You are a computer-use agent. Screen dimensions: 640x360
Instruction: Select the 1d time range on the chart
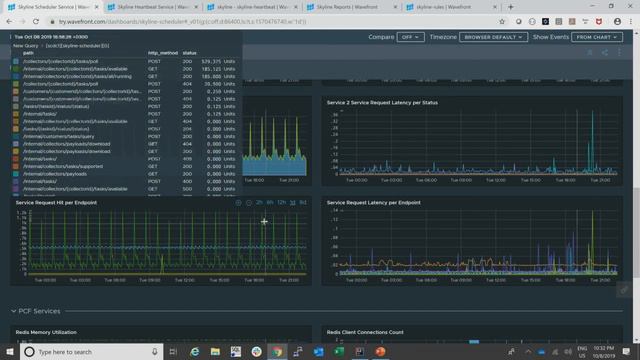[292, 202]
